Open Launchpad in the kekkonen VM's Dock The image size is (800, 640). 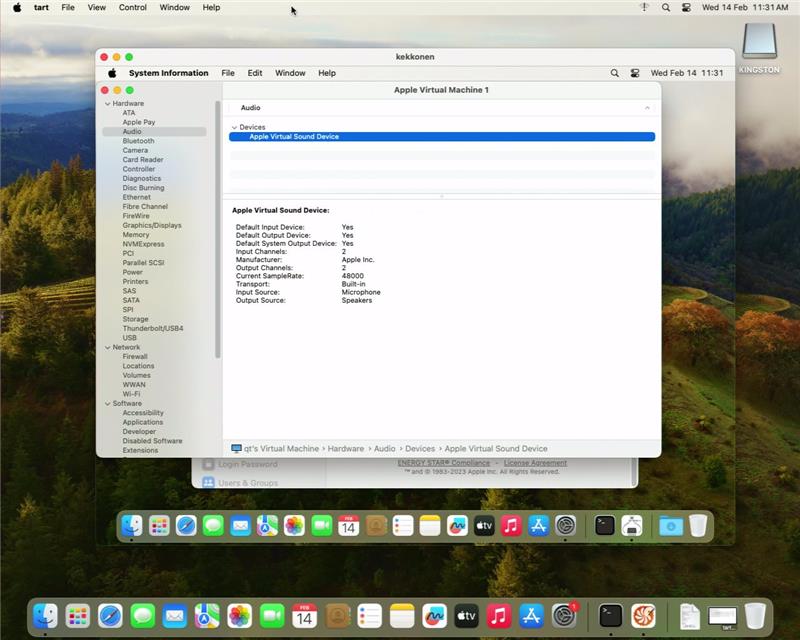pos(159,525)
